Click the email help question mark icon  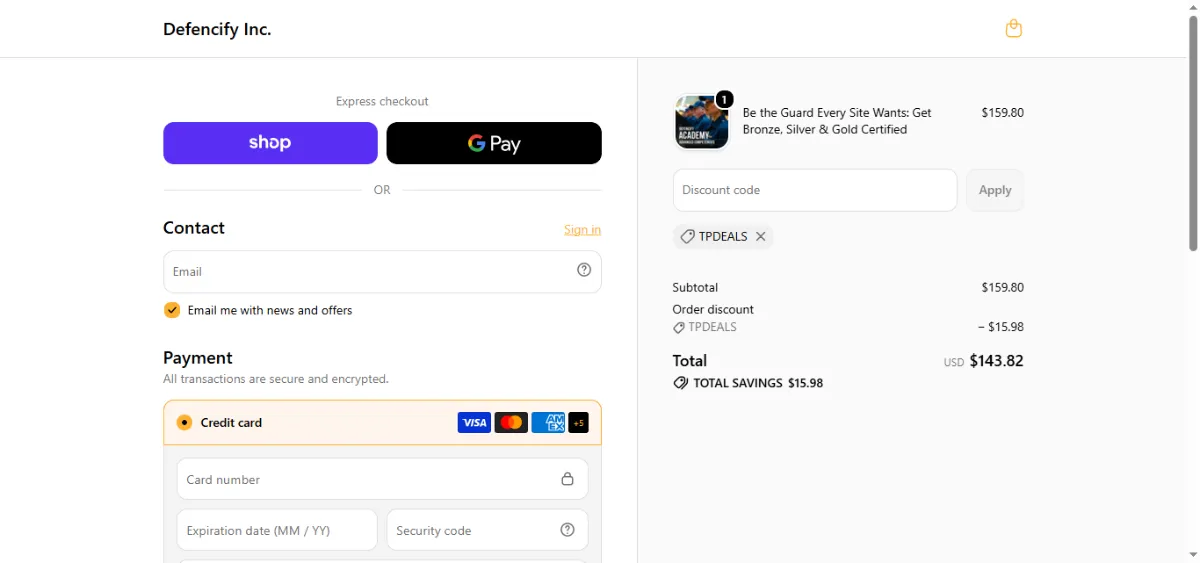(x=584, y=270)
